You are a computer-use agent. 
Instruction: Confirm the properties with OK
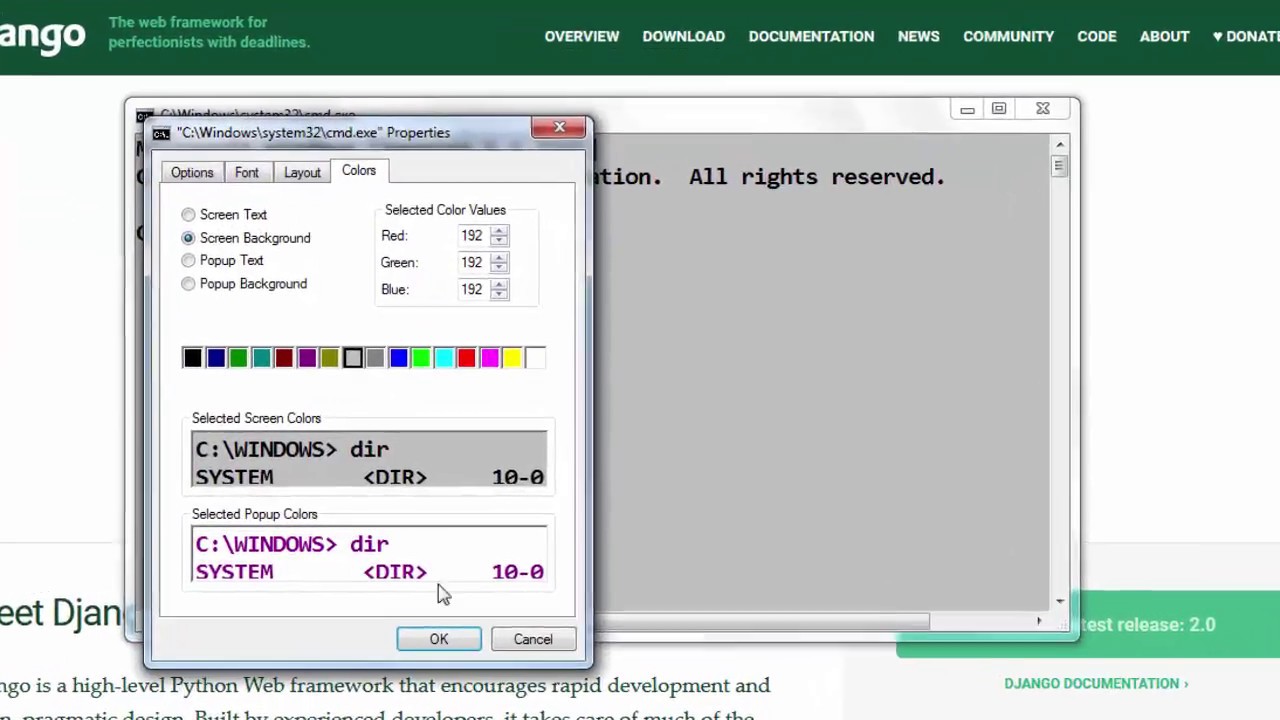point(439,639)
